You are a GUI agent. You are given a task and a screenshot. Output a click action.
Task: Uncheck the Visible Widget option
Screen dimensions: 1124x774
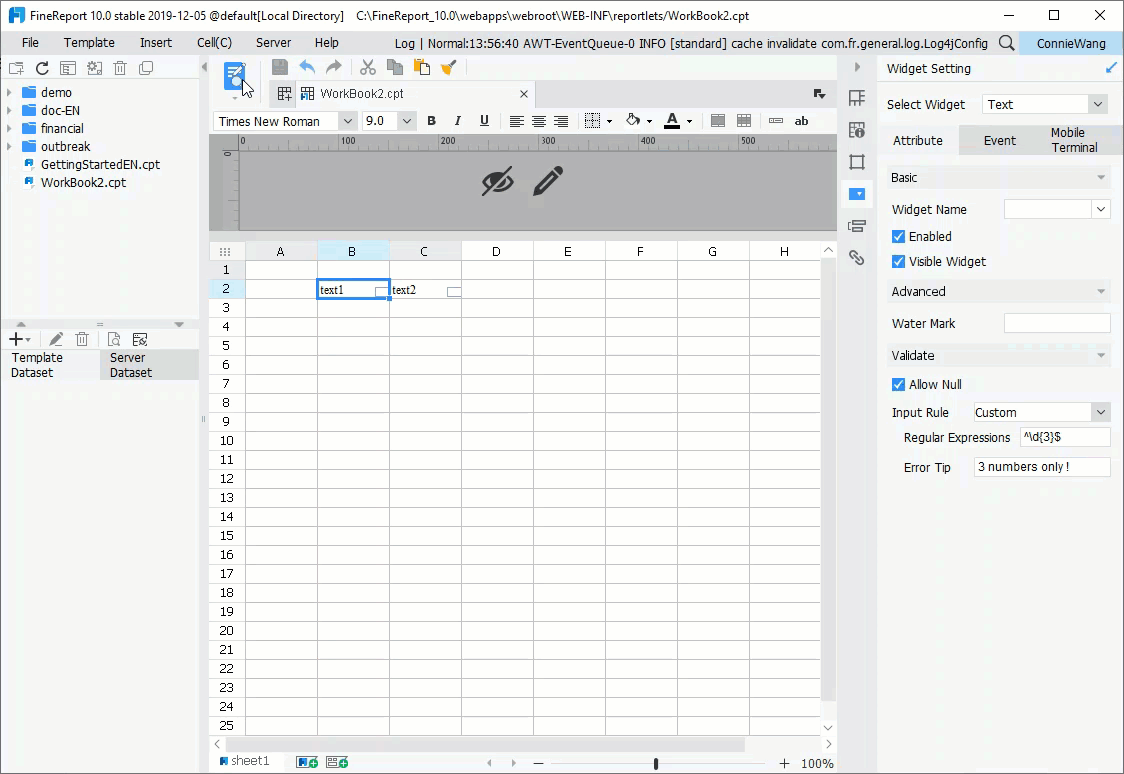898,261
